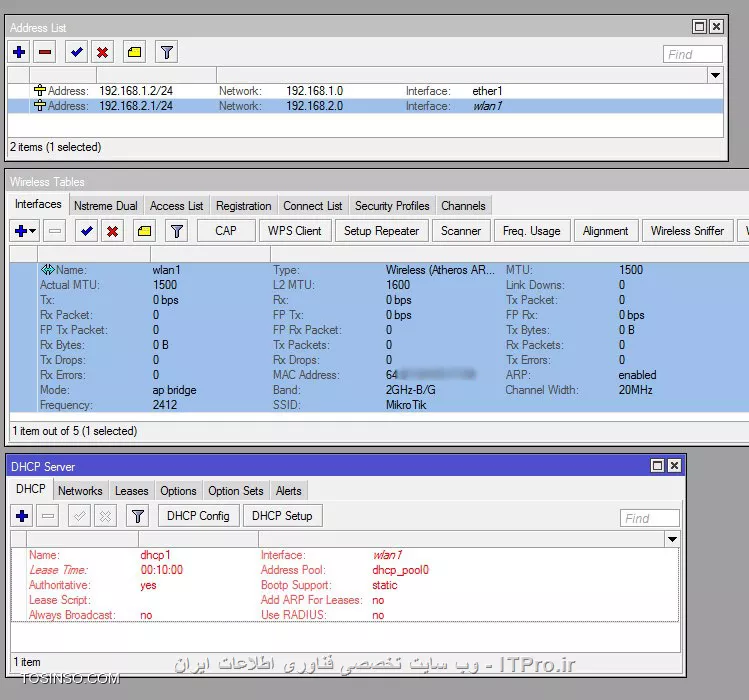Add comment with yellow note in Address List

tap(134, 52)
